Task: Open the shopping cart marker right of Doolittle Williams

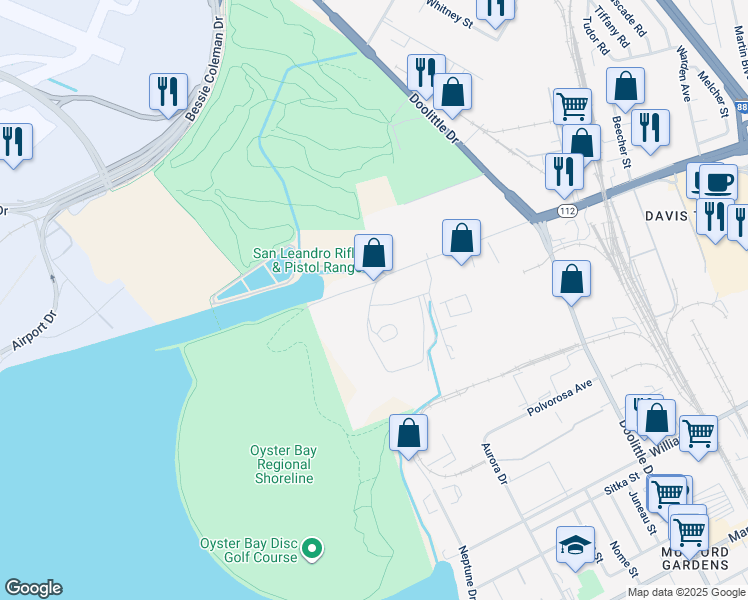Action: tap(698, 433)
